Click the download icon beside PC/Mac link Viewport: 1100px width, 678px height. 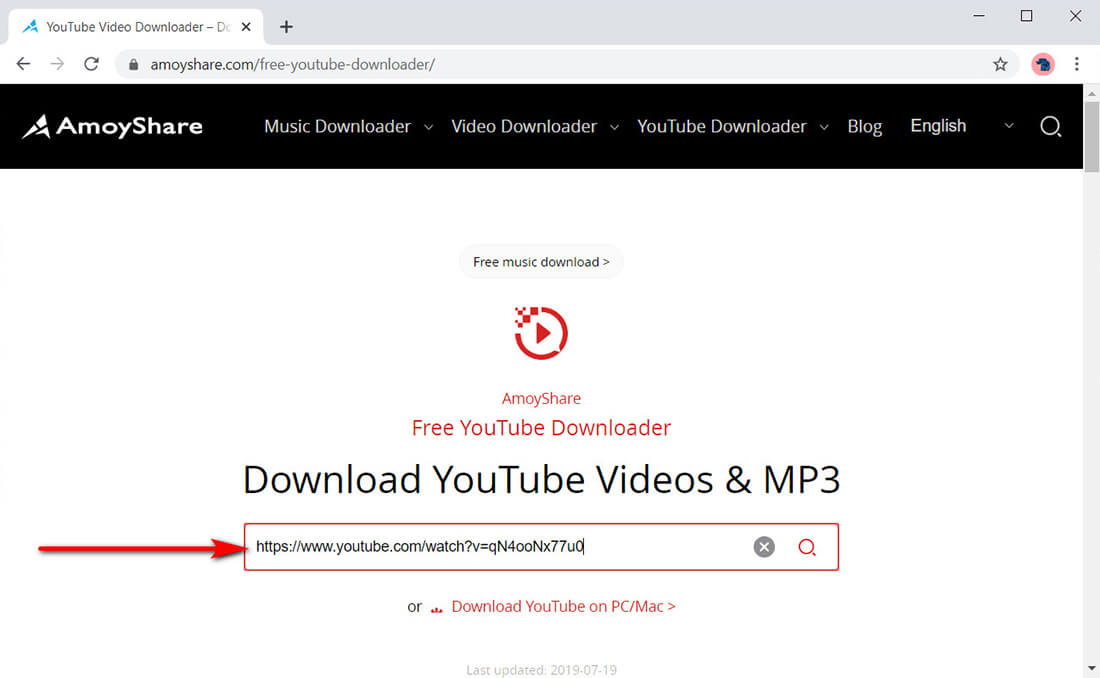pos(436,609)
